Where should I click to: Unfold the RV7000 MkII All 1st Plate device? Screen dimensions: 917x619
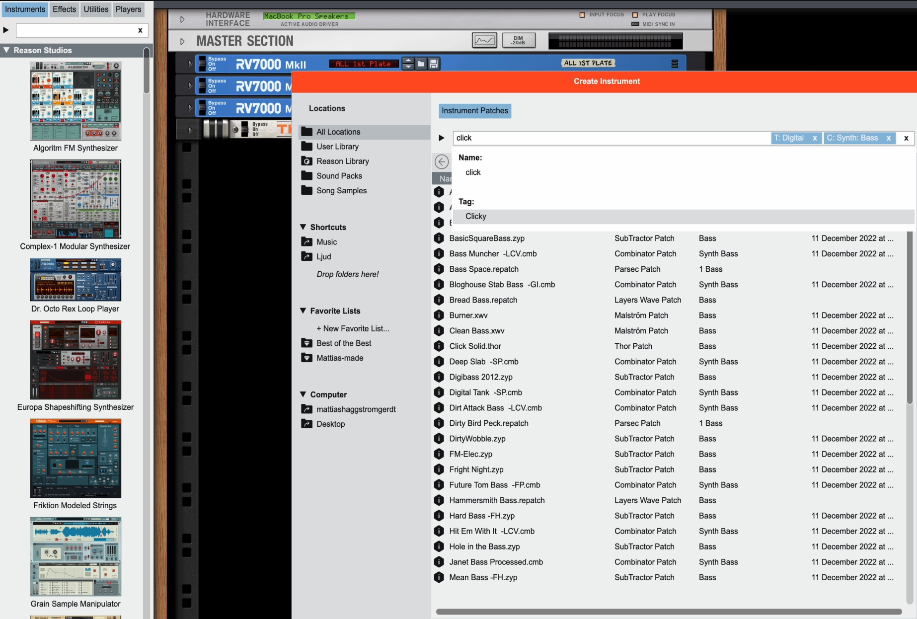tap(189, 64)
